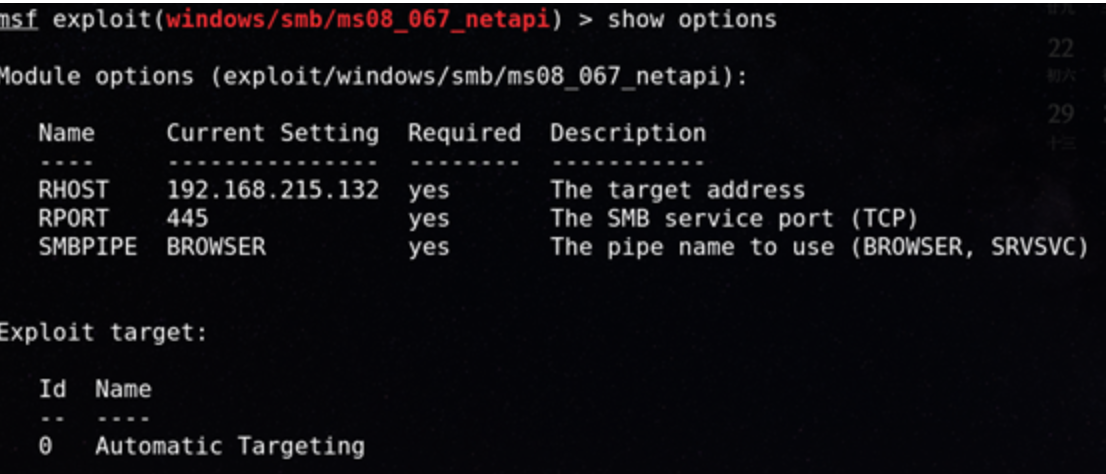Screen dimensions: 1106x474
Task: Click the msf prompt text
Action: 20,19
